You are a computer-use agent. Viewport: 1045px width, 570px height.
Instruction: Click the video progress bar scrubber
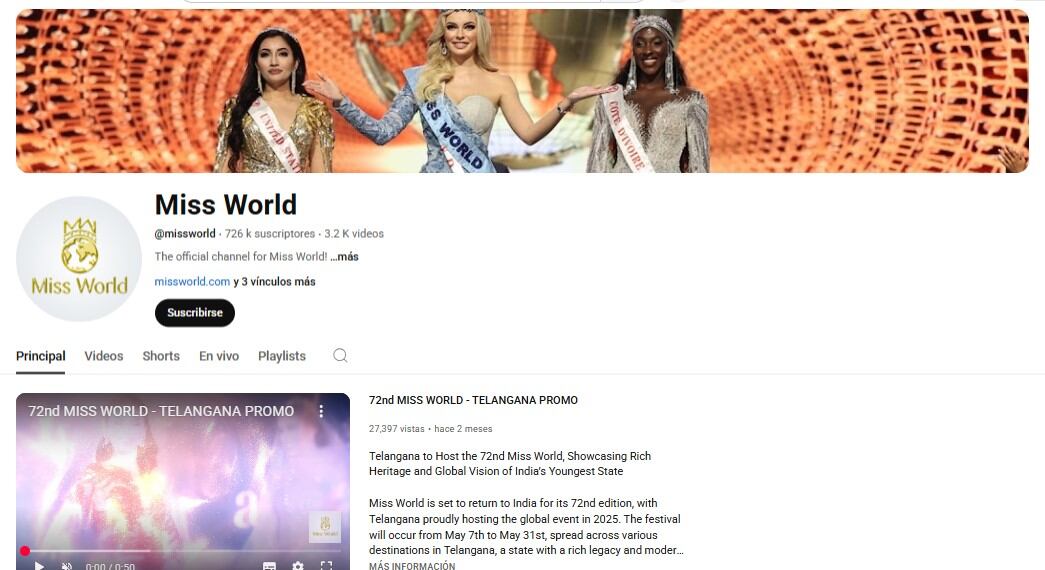[x=25, y=551]
